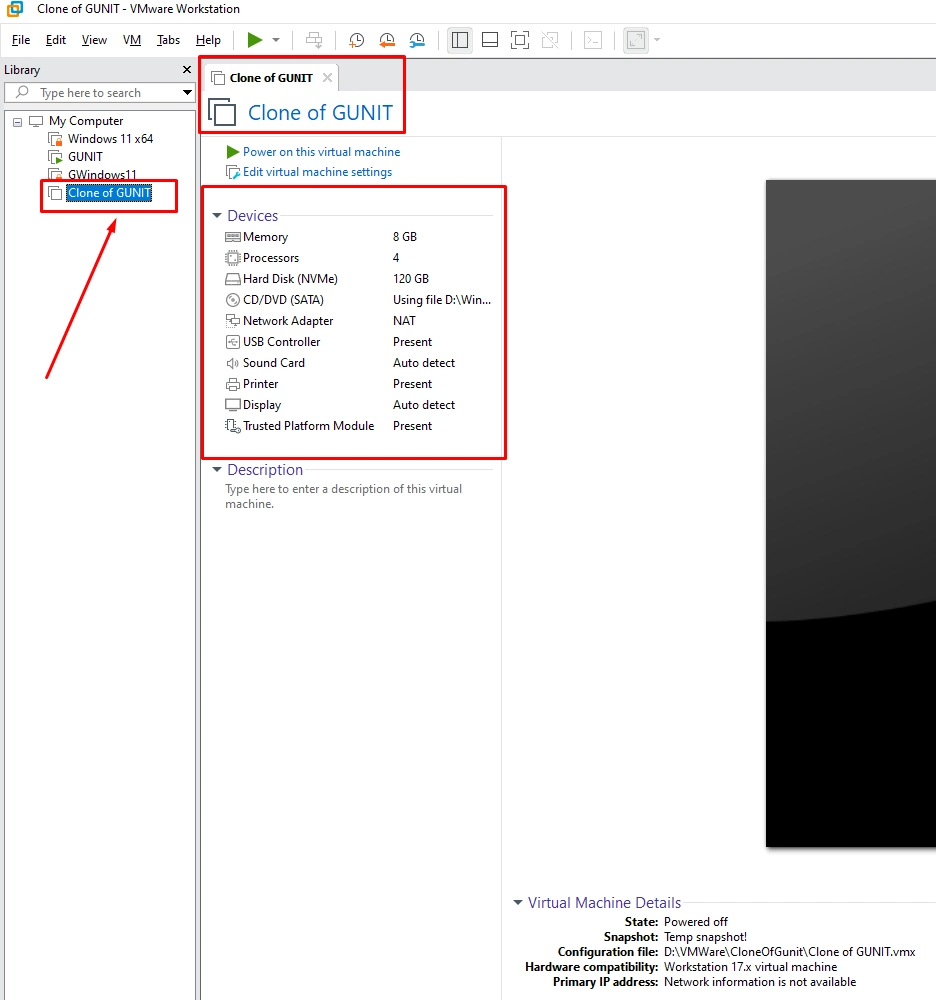Viewport: 936px width, 1000px height.
Task: Select GWindows11 virtual machine in library
Action: [x=102, y=175]
